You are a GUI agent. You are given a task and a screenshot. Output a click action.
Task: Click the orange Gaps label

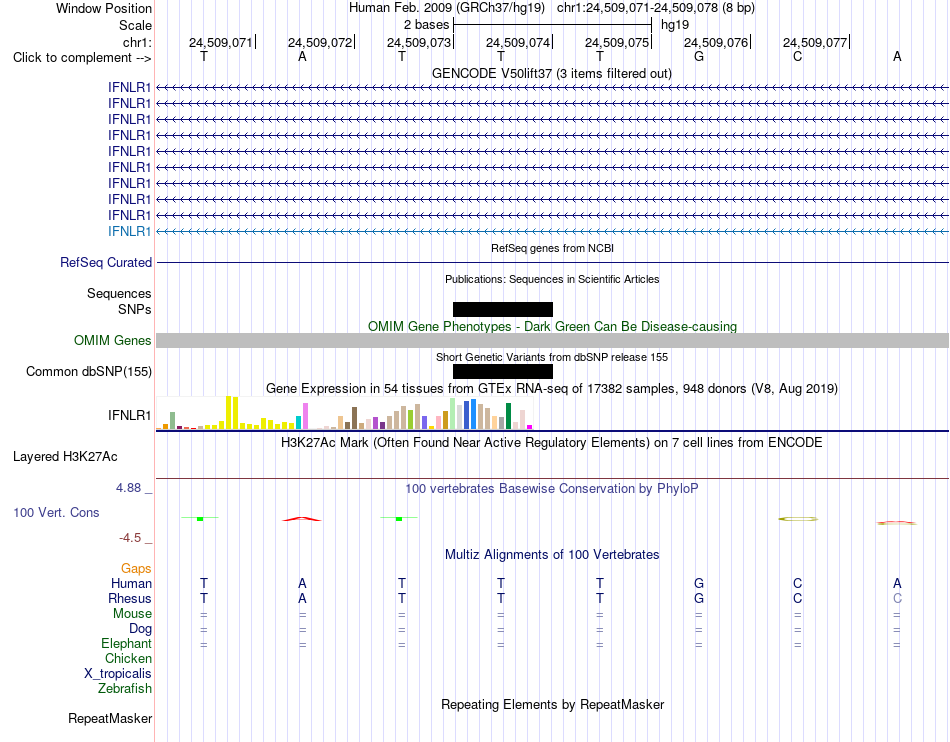(x=136, y=568)
